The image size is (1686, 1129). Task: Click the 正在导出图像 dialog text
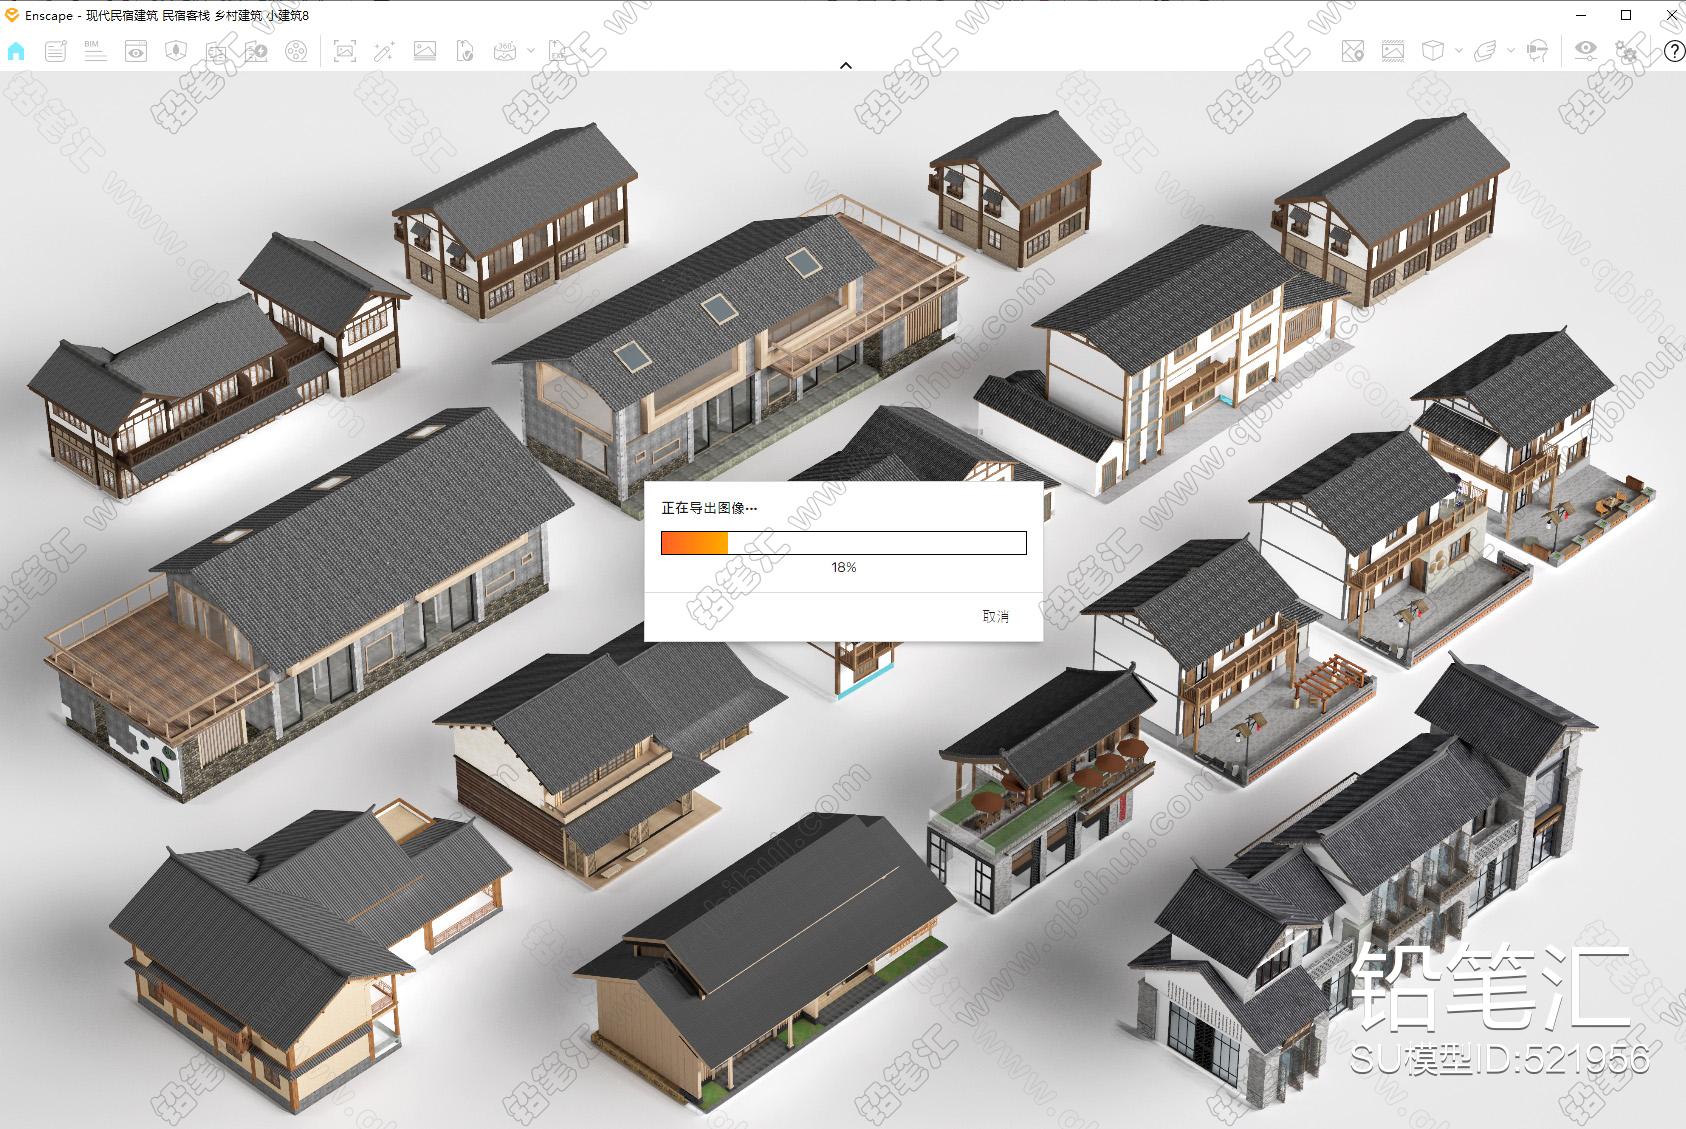[x=710, y=508]
